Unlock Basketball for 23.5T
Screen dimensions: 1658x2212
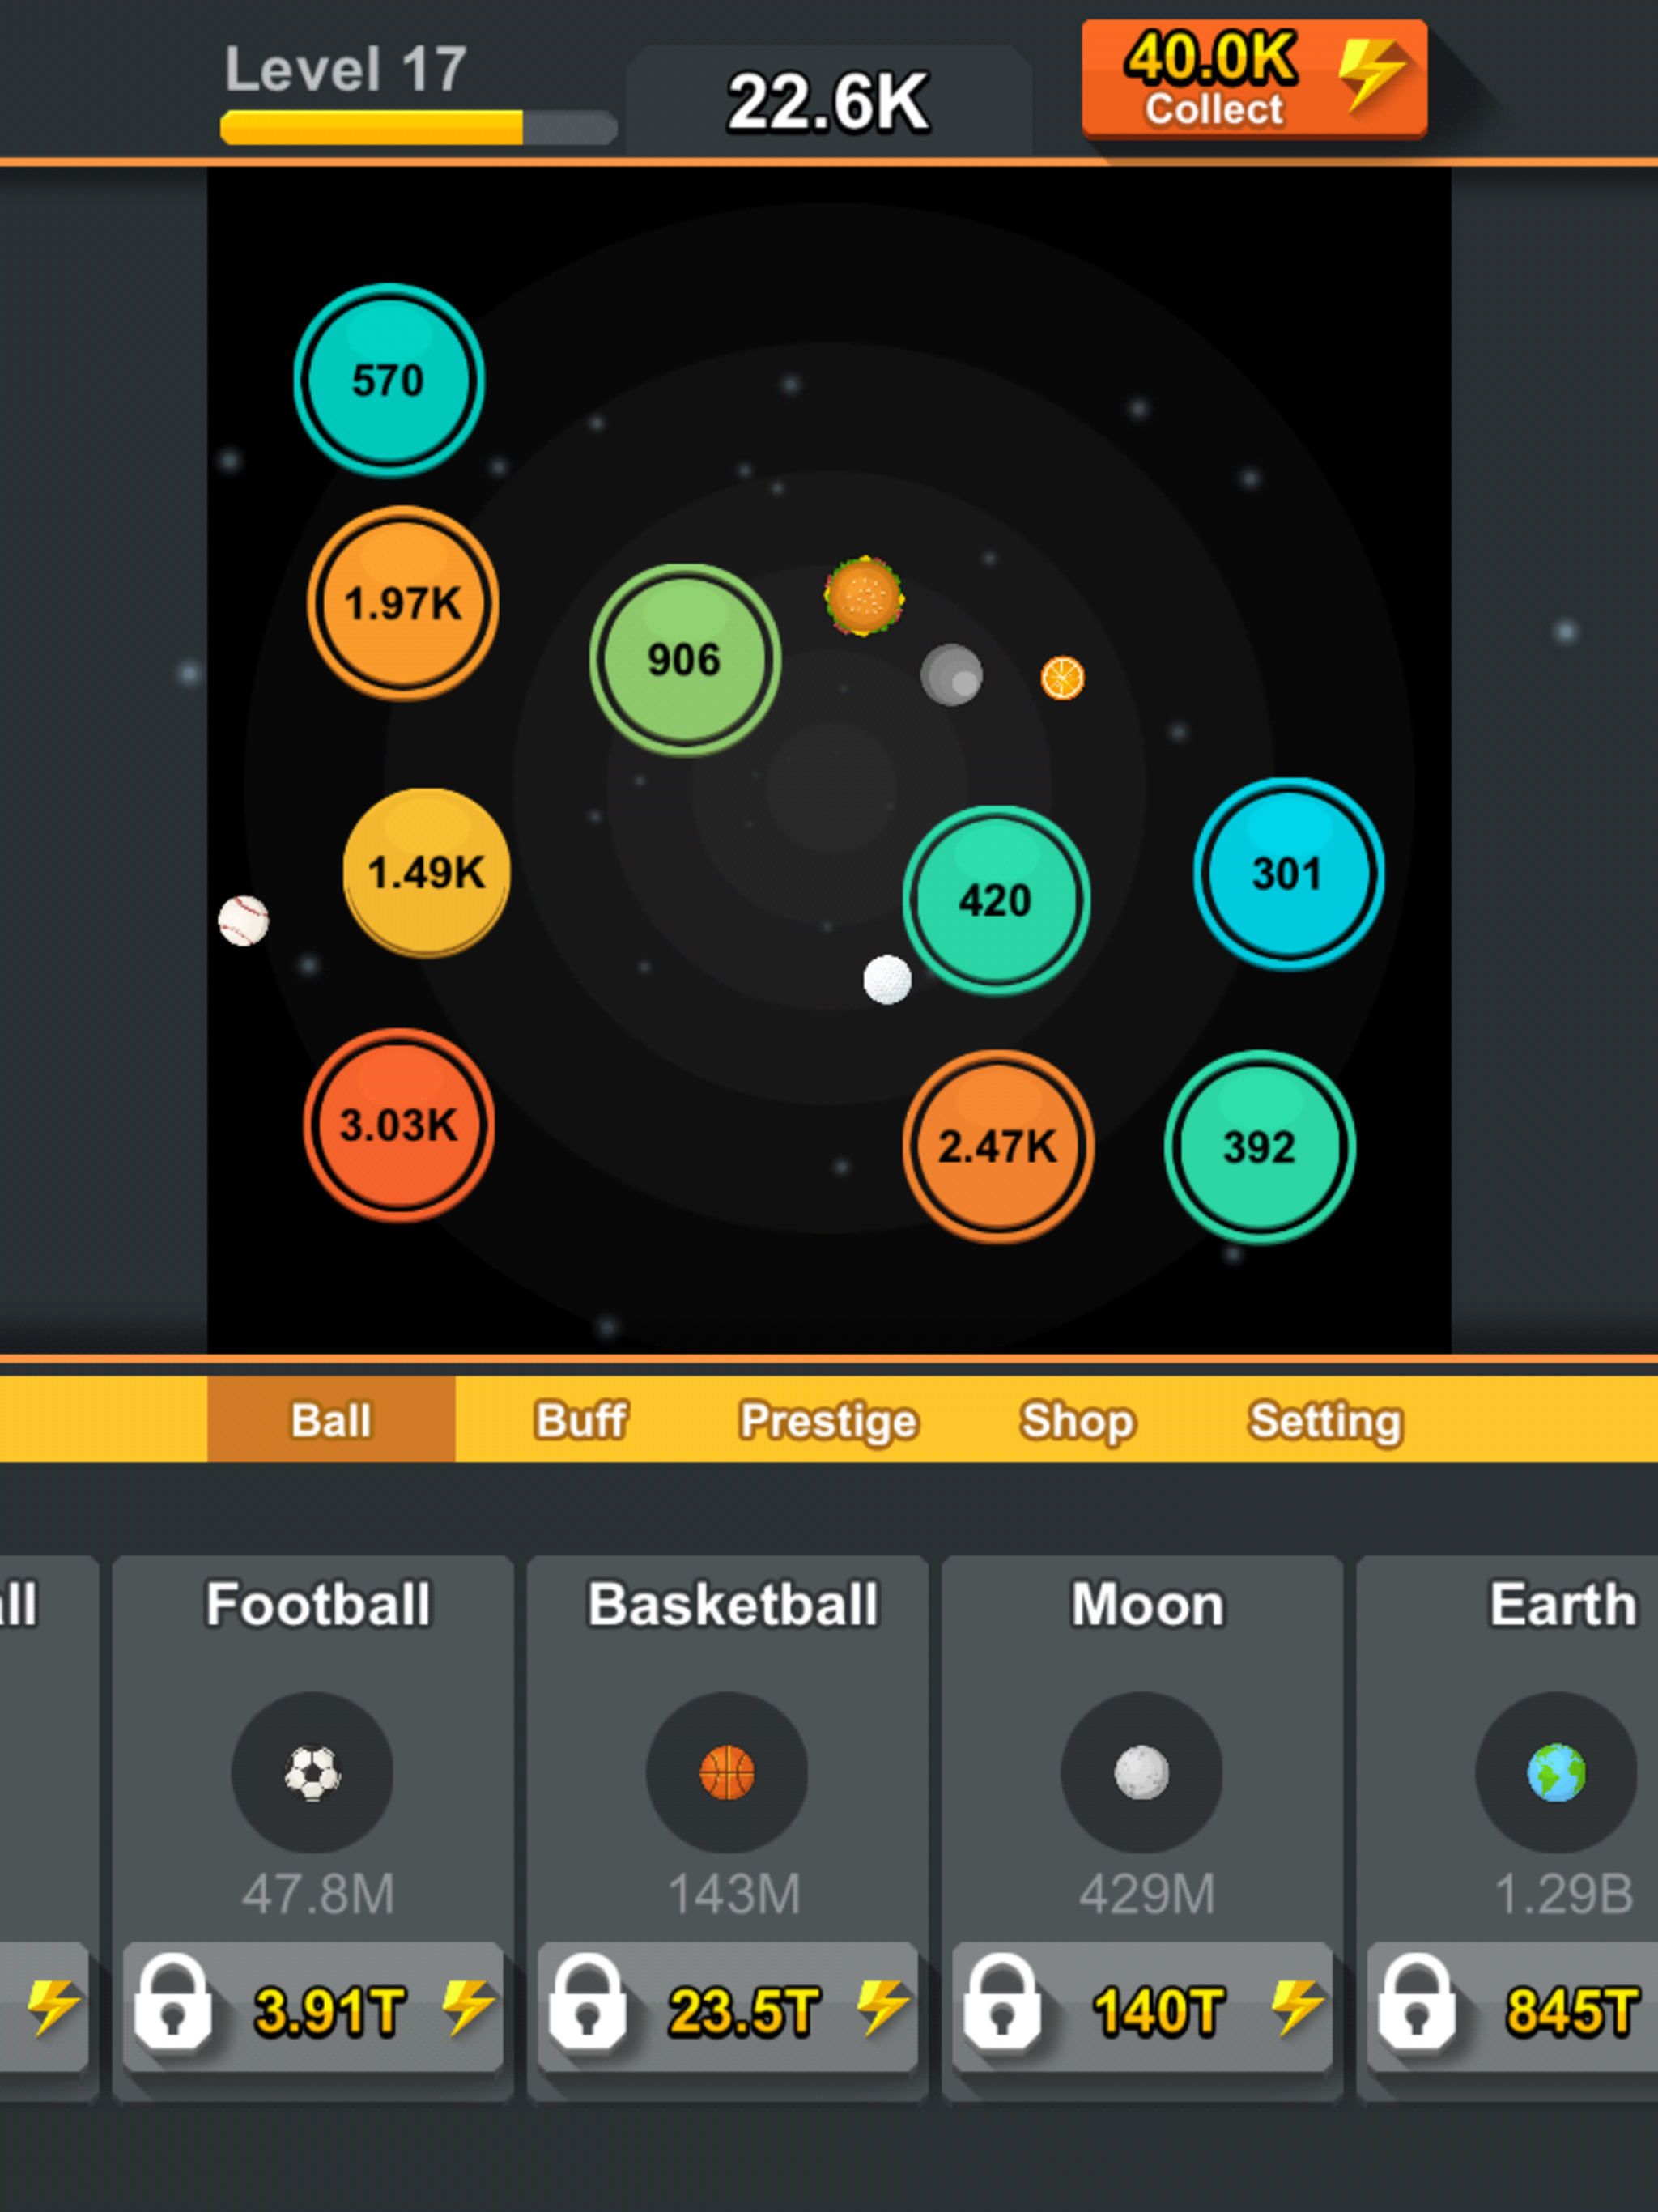[727, 2009]
